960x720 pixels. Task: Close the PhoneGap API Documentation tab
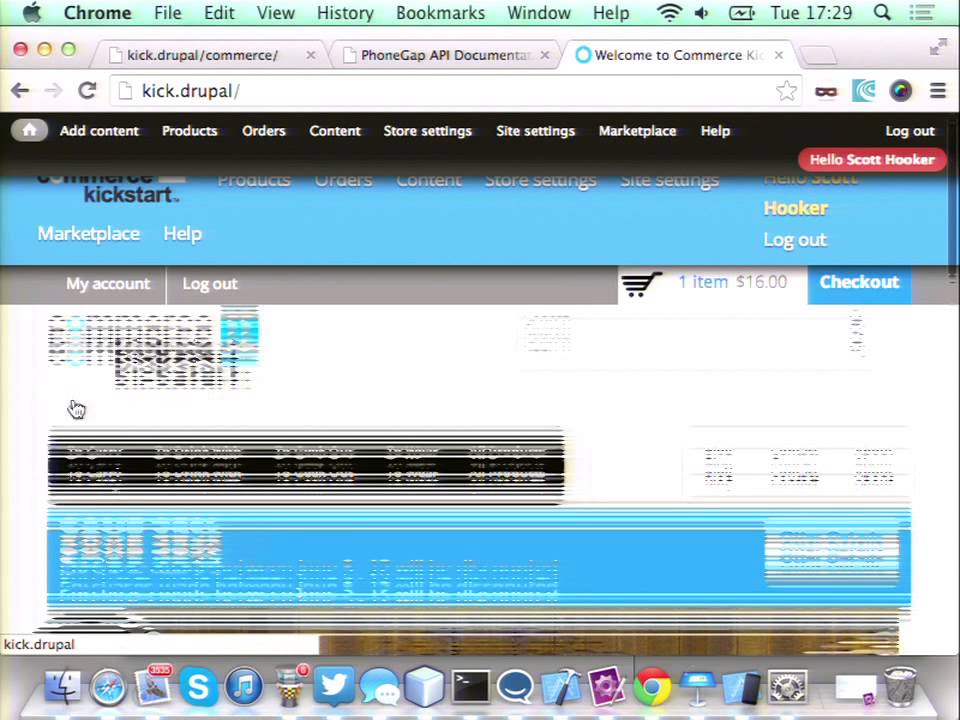pos(544,55)
